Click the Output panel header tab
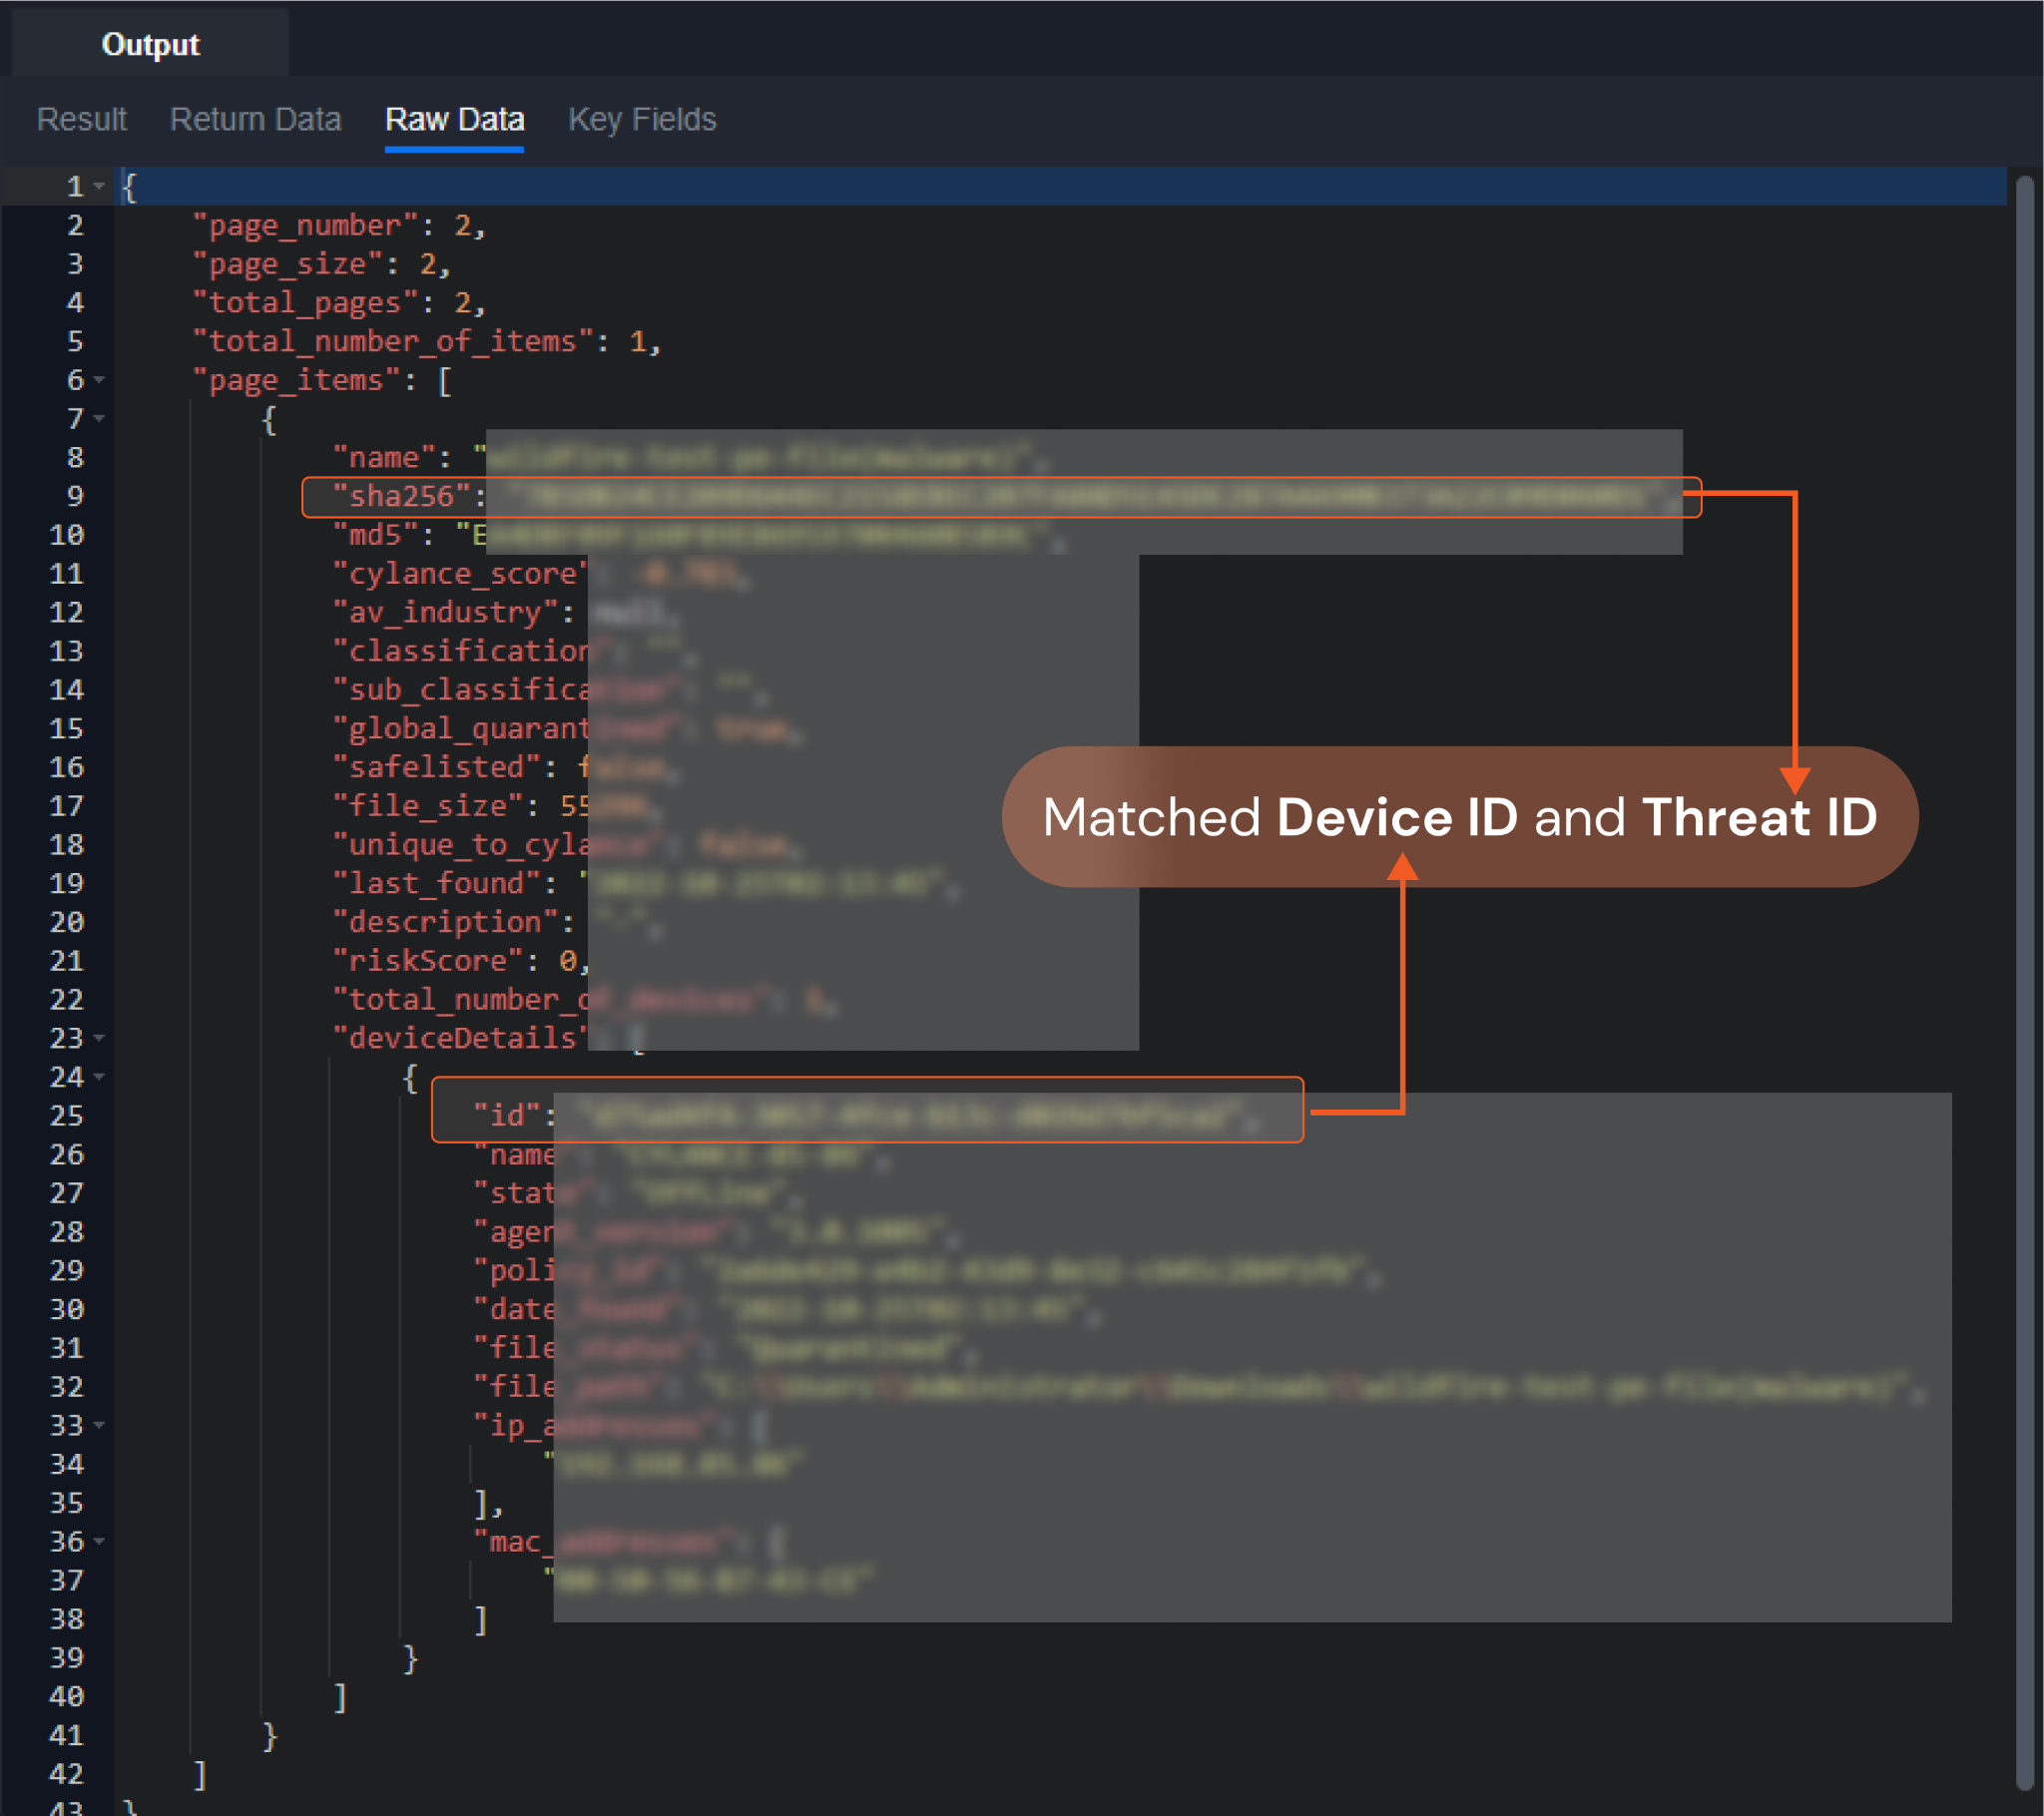The width and height of the screenshot is (2044, 1816). (150, 44)
